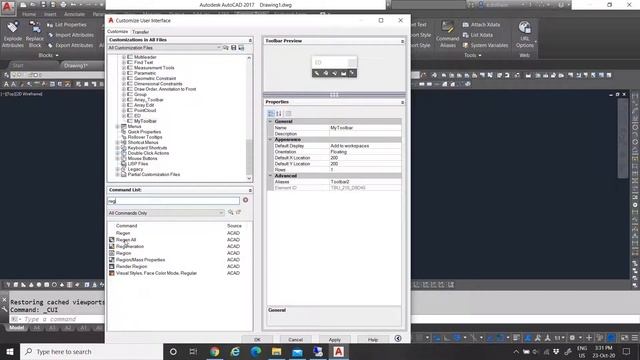Click the Windows Start button

[x=10, y=351]
